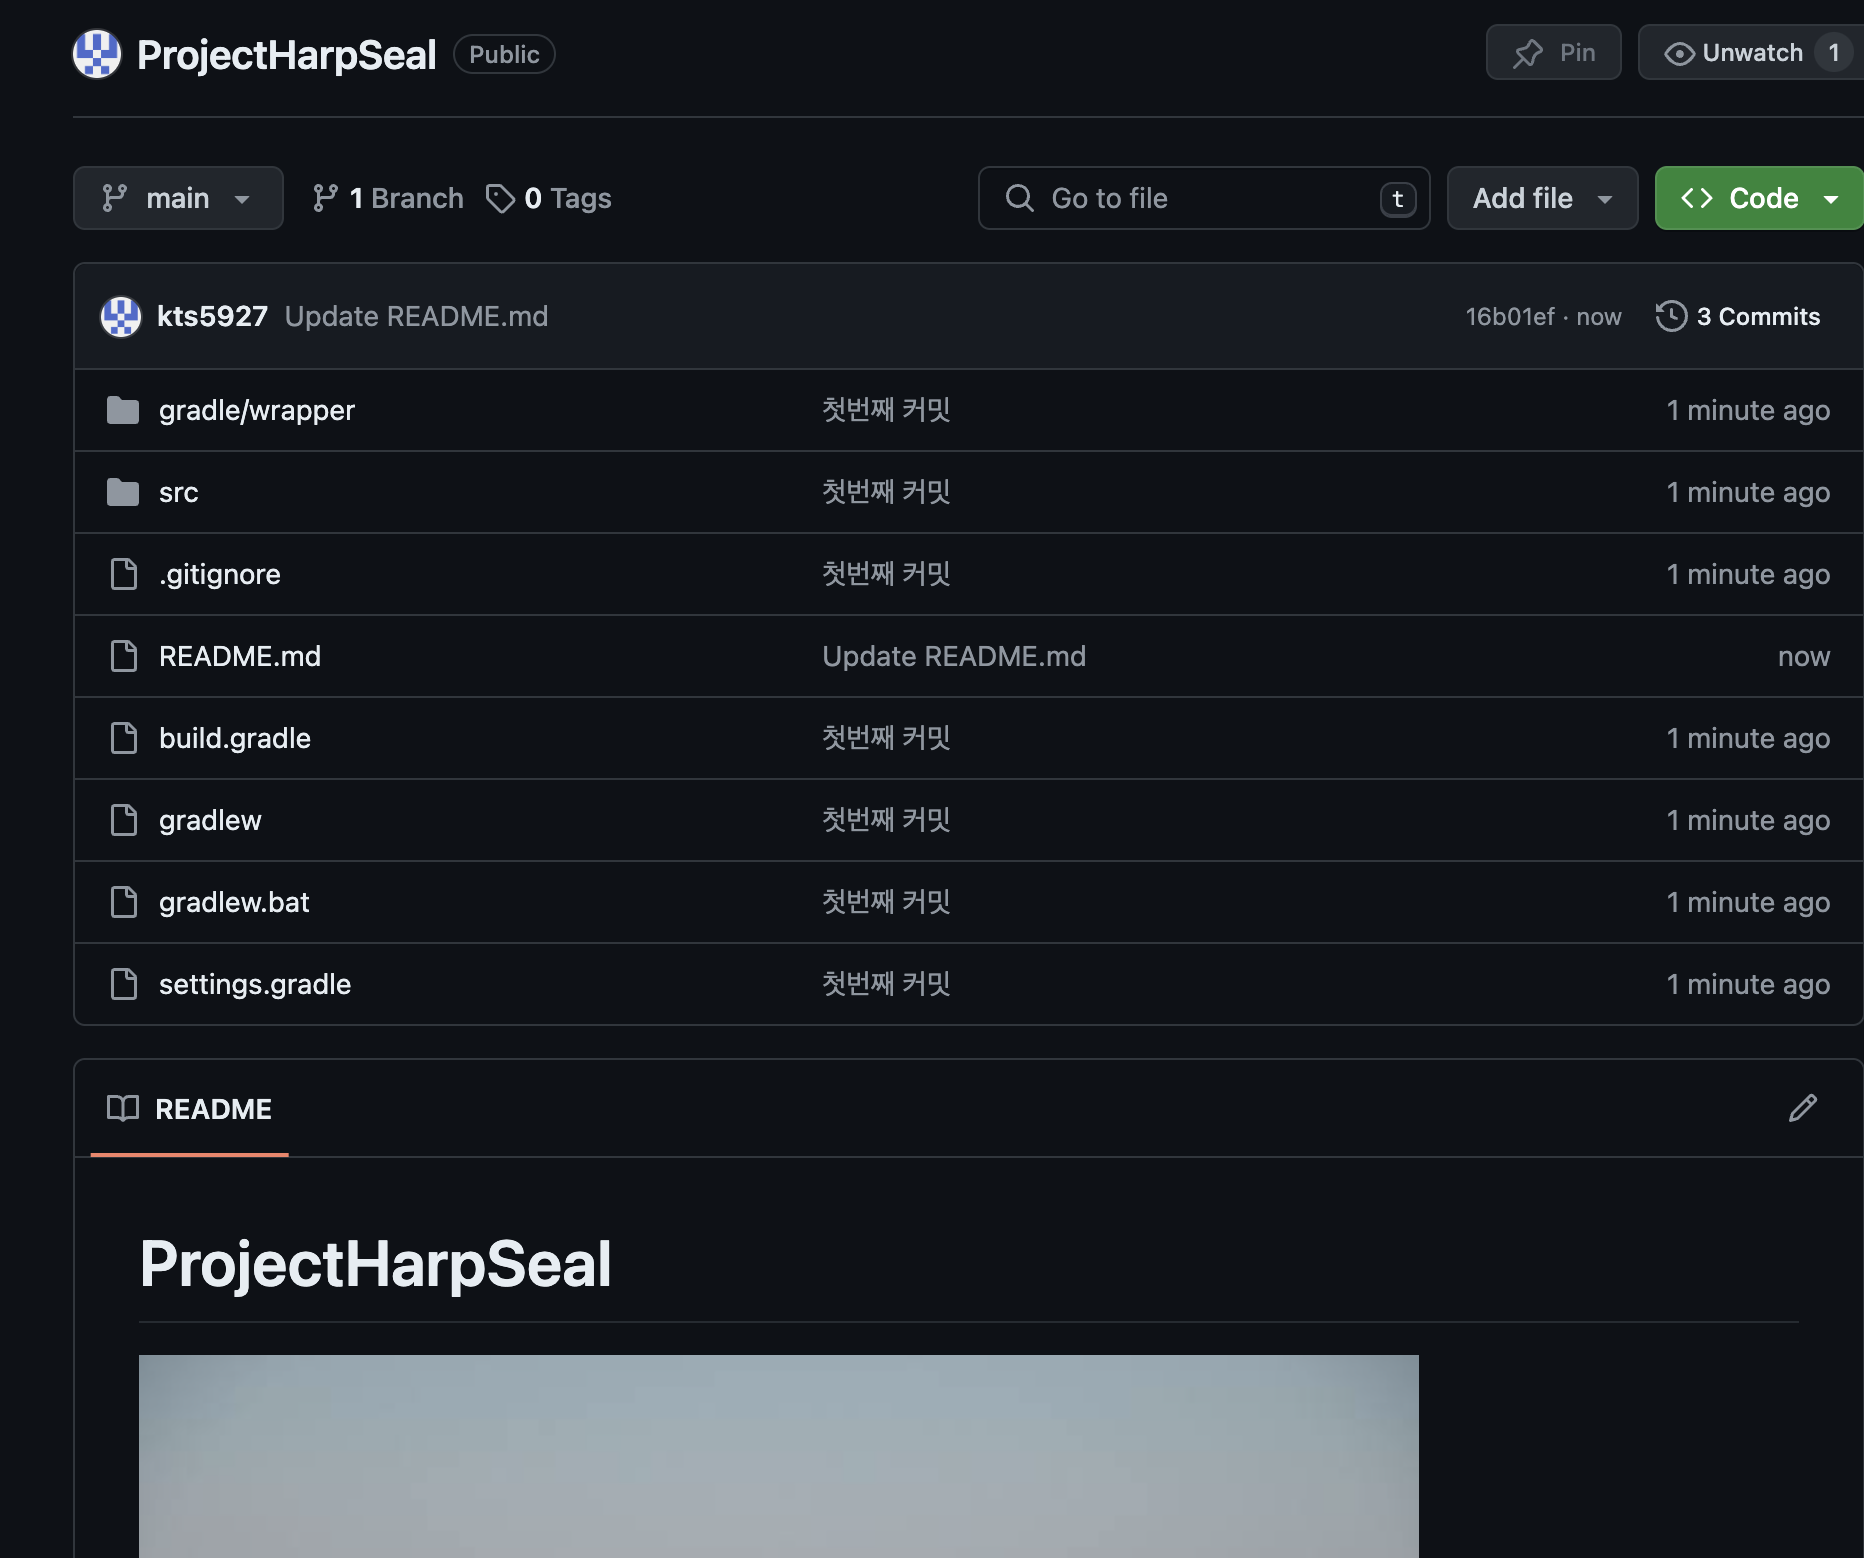
Task: Click the kts5927 commit author avatar
Action: pos(121,316)
